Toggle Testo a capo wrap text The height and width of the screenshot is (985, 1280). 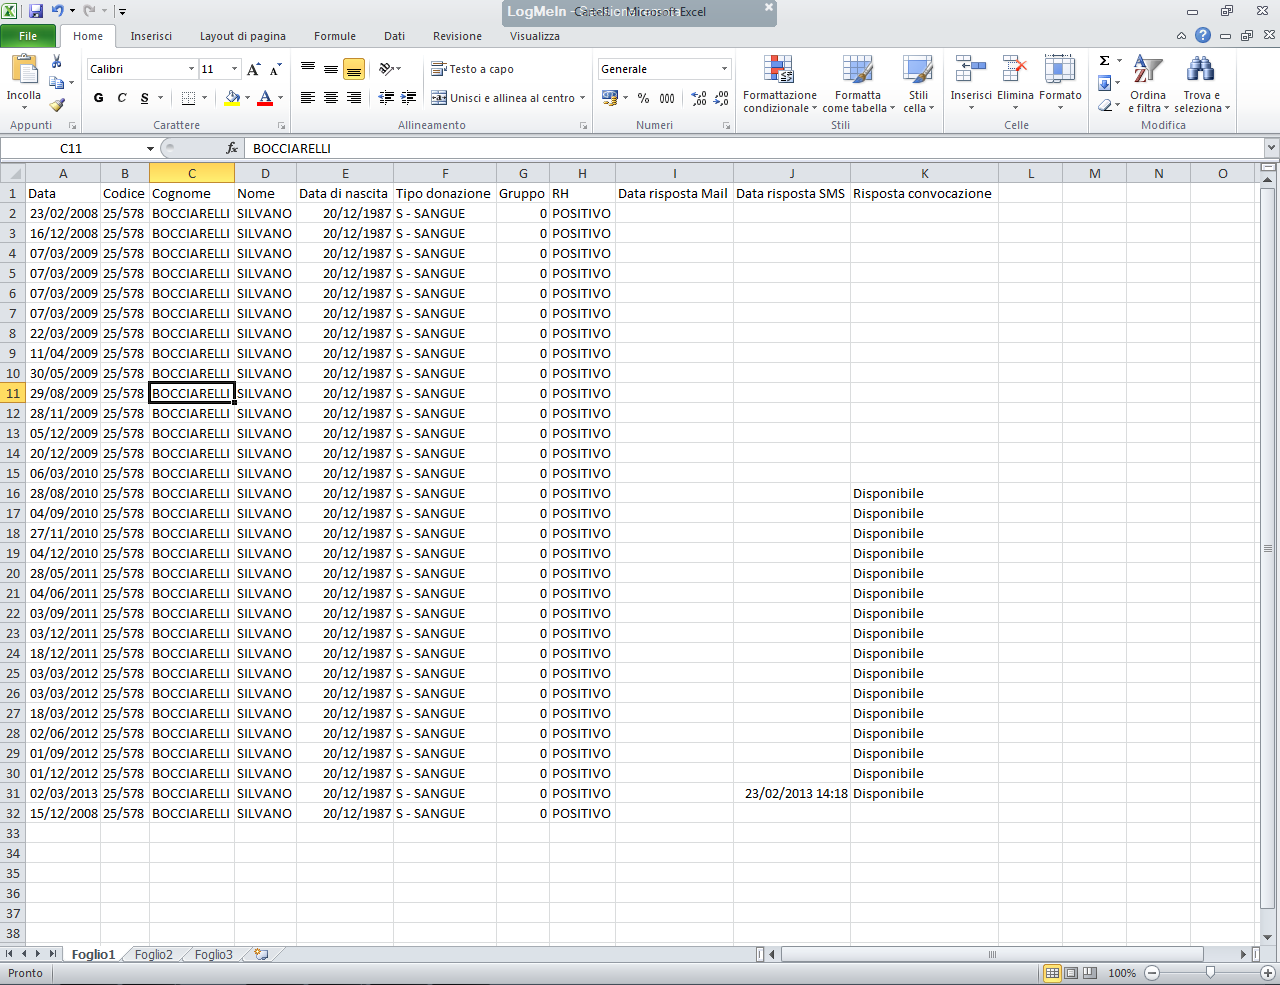(472, 69)
